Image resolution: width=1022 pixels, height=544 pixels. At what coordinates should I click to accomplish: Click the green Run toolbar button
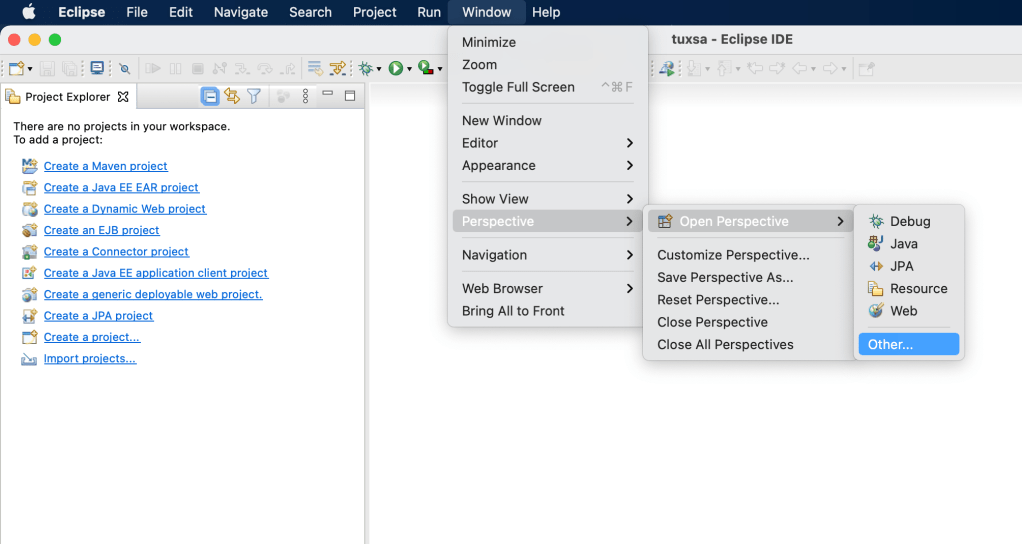(396, 68)
